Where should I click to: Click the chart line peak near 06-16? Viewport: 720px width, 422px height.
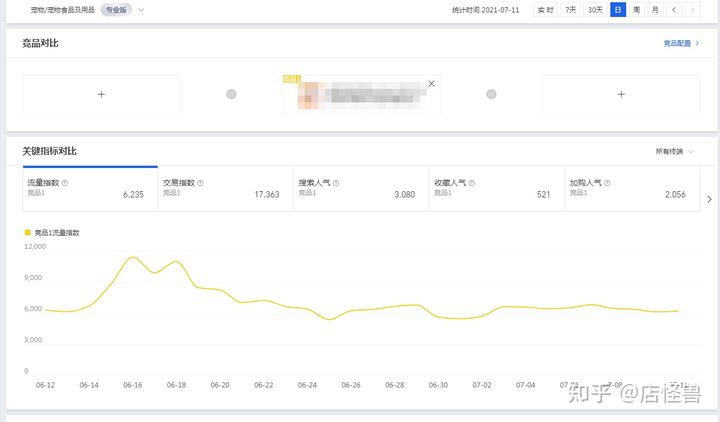point(133,257)
